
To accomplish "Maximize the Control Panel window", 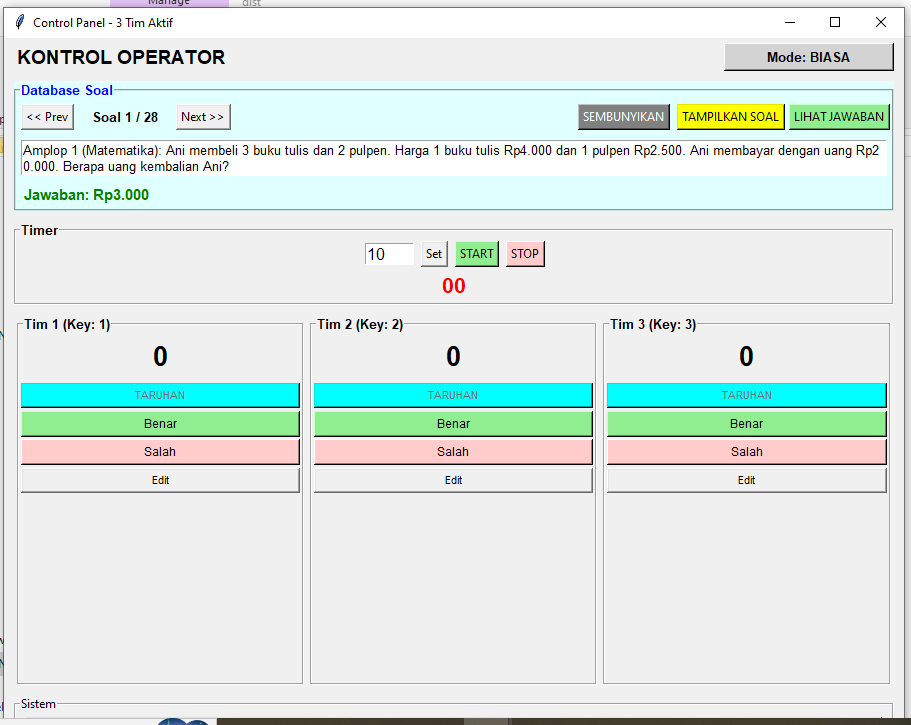I will click(835, 22).
